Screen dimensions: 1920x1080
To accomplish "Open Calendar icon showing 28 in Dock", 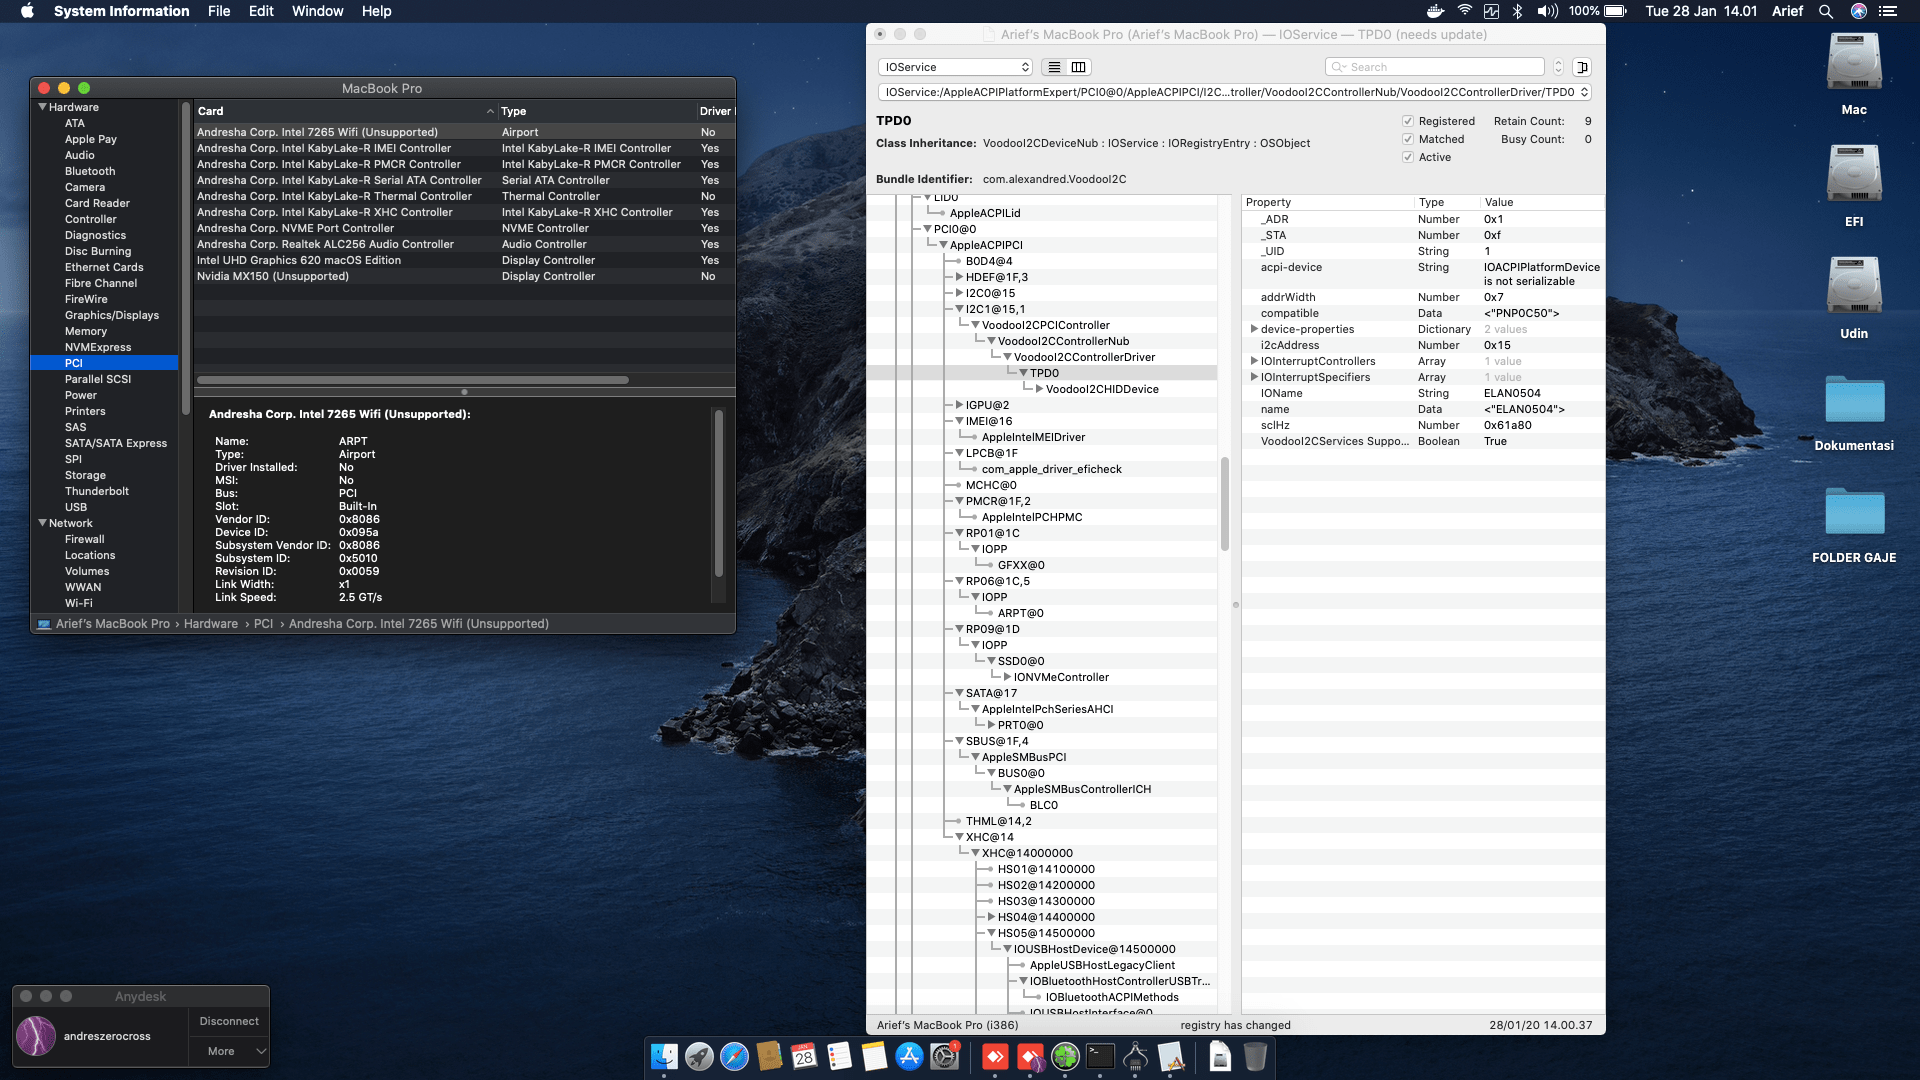I will click(804, 1056).
